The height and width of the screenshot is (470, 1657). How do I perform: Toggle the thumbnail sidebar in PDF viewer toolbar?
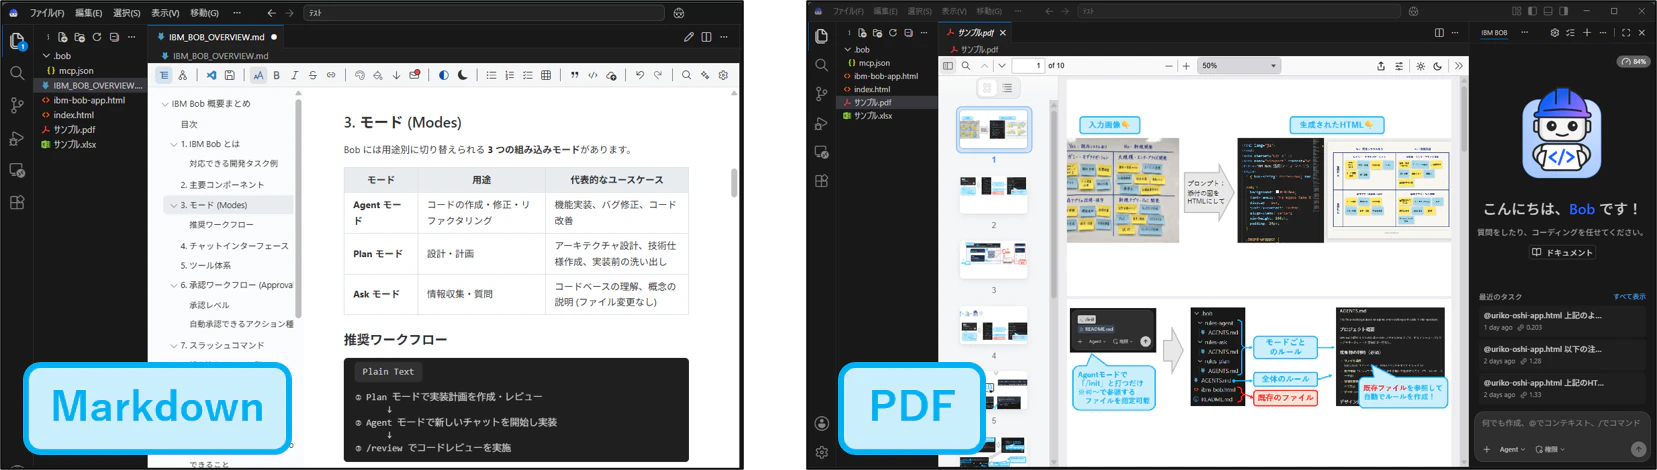click(x=948, y=66)
